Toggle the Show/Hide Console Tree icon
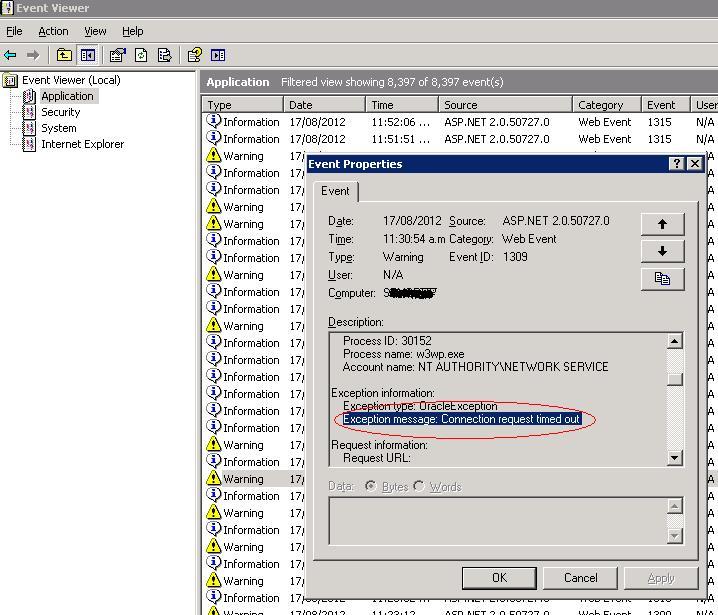Viewport: 718px width, 615px height. [88, 55]
